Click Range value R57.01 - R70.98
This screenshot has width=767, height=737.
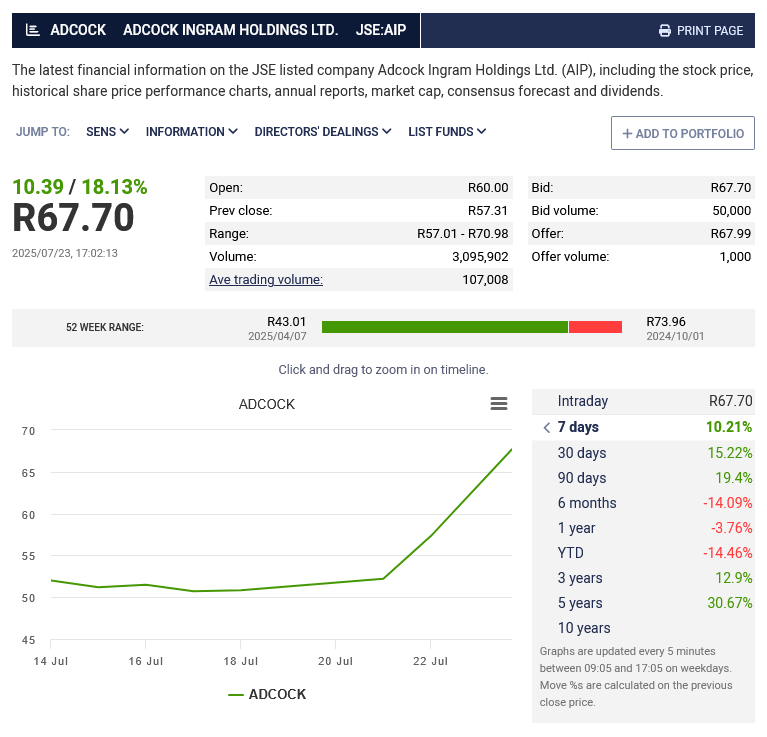click(463, 233)
